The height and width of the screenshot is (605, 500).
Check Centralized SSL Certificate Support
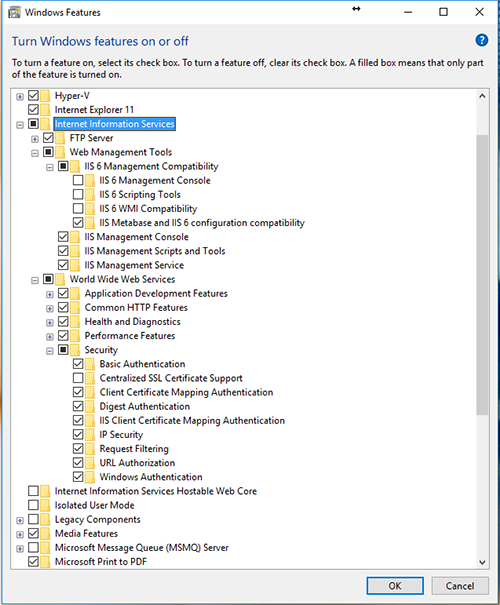pyautogui.click(x=78, y=378)
